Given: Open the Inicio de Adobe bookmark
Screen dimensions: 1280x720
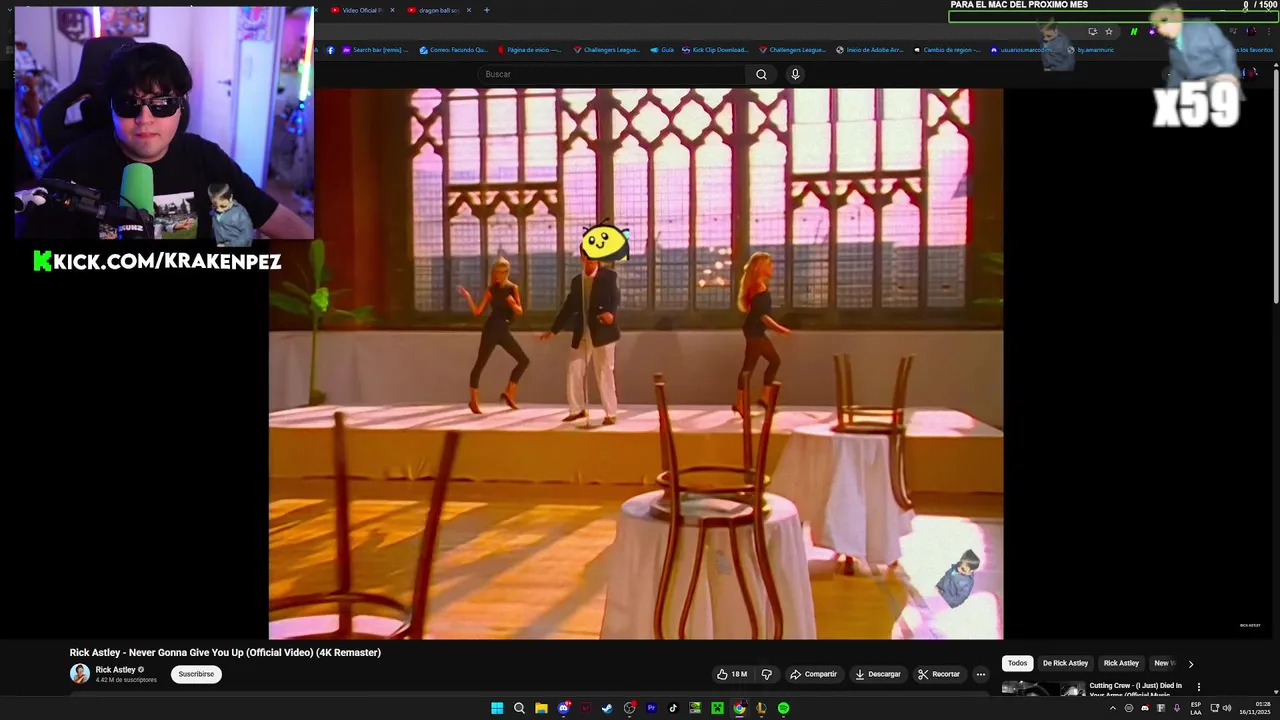Looking at the screenshot, I should tap(870, 50).
